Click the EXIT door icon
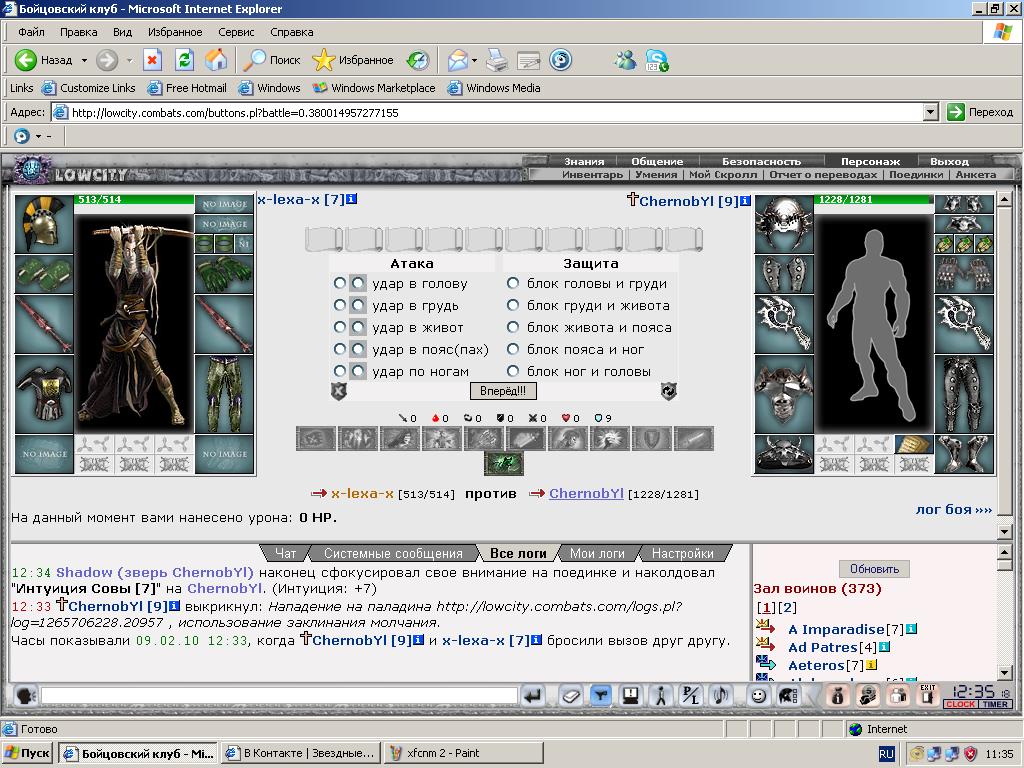The height and width of the screenshot is (768, 1024). click(927, 695)
